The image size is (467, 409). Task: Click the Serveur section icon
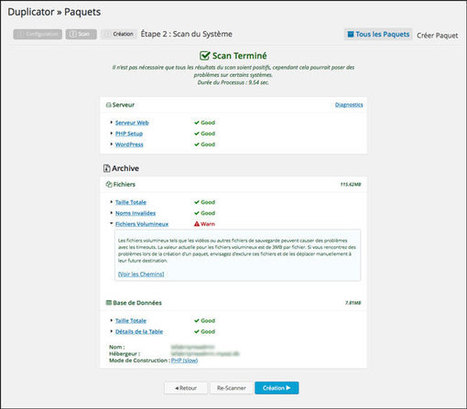click(x=108, y=105)
